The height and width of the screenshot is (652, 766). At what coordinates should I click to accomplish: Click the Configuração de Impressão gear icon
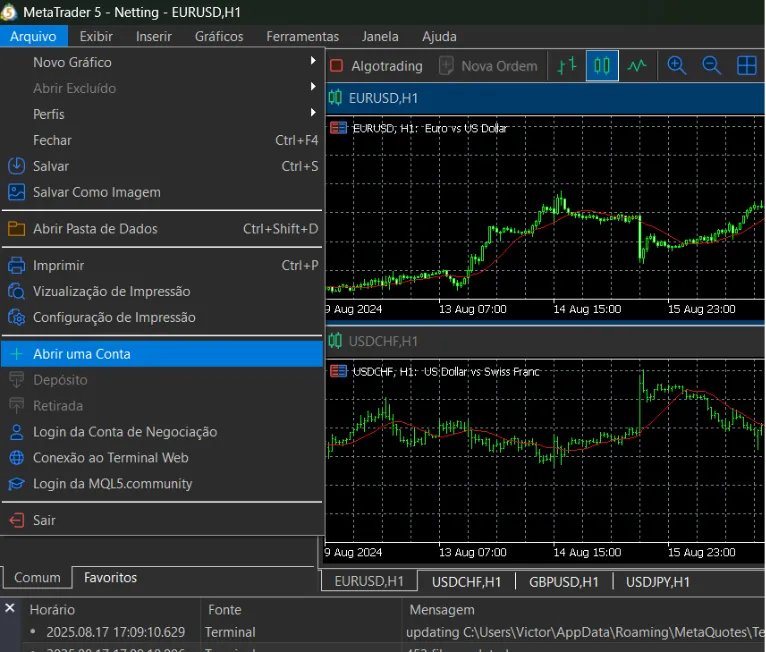click(17, 317)
